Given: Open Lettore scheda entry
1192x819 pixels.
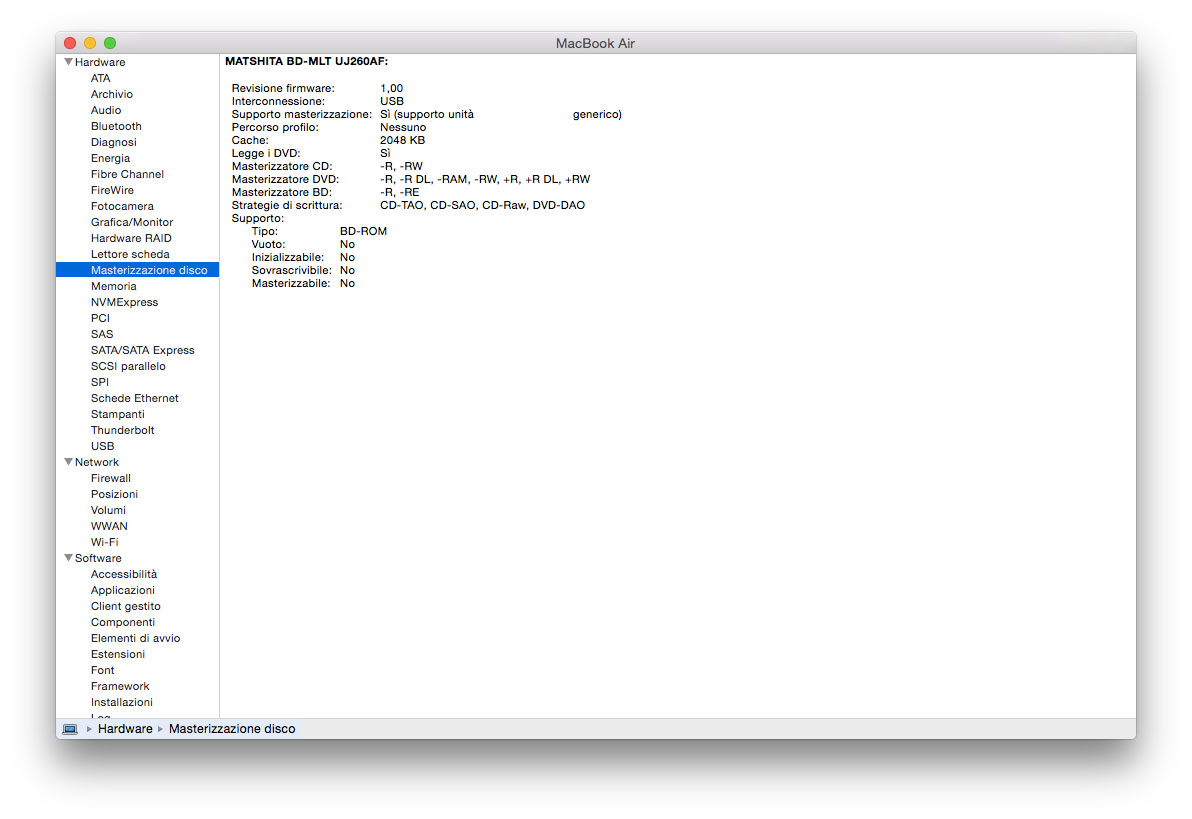Looking at the screenshot, I should coord(130,254).
